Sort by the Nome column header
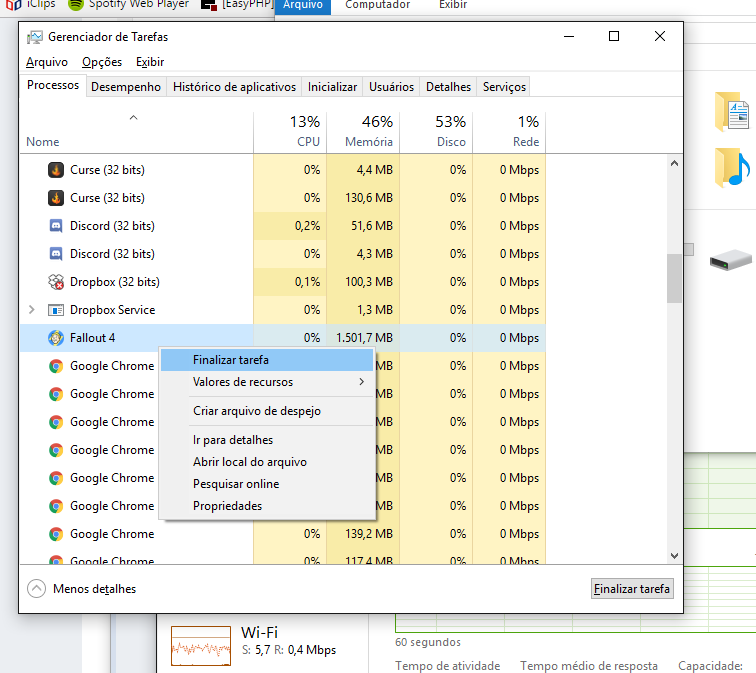The height and width of the screenshot is (673, 756). click(x=137, y=133)
